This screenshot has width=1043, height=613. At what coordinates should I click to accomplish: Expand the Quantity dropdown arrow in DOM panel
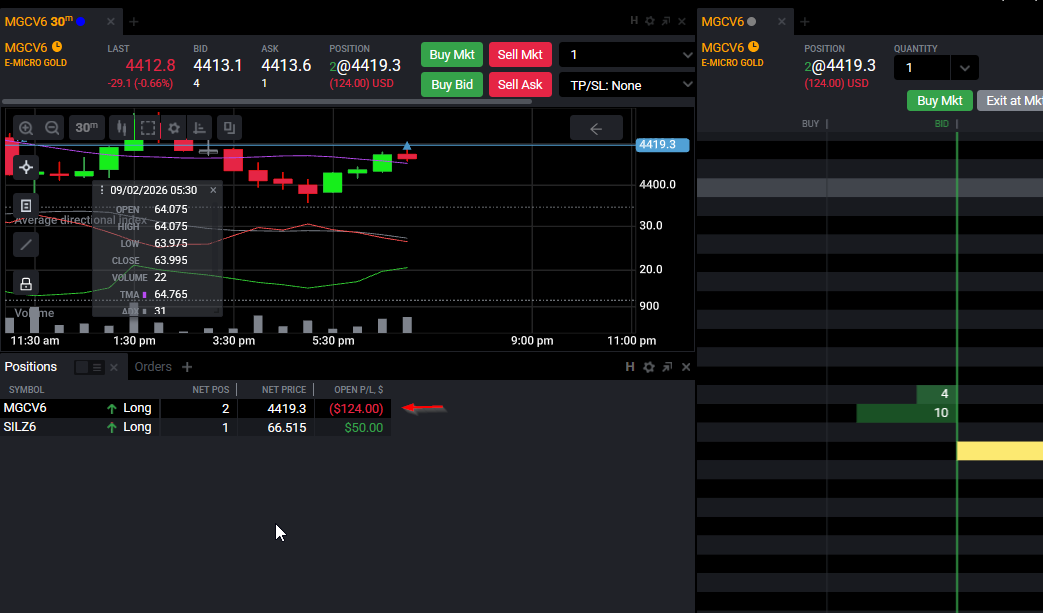(x=964, y=68)
